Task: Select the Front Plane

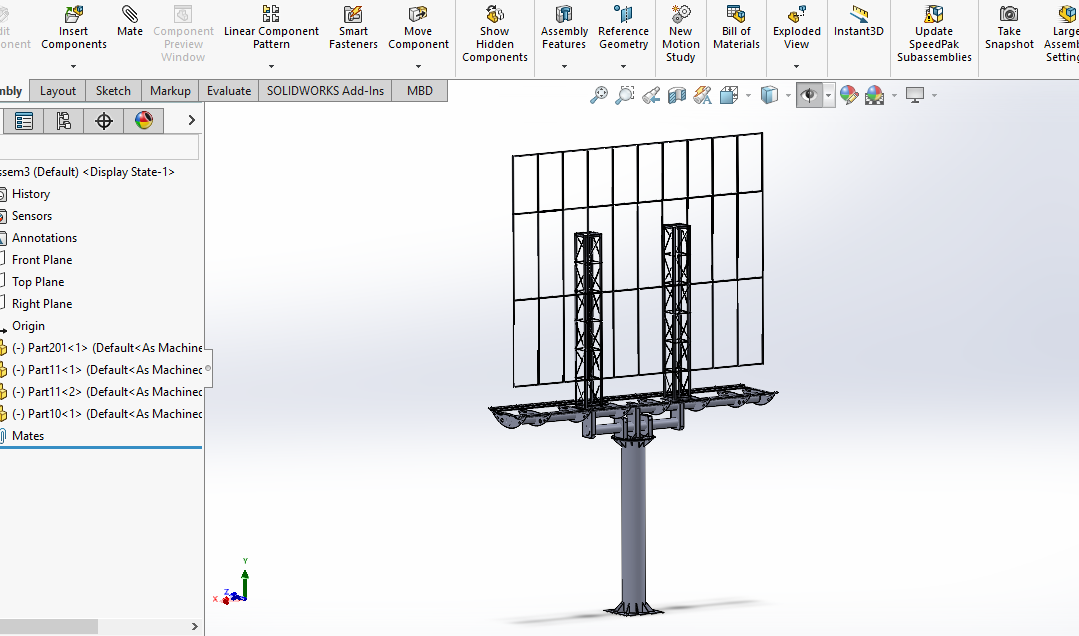Action: (x=41, y=260)
